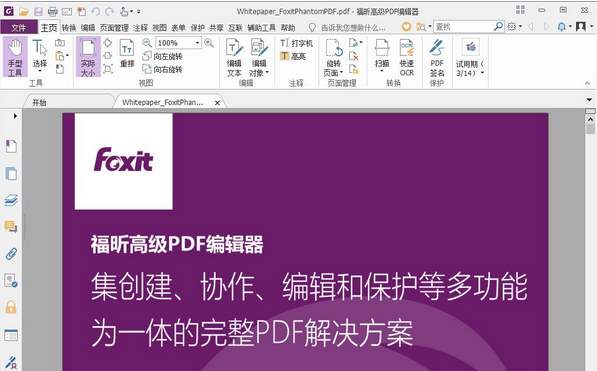Click the undo arrow icon
Image resolution: width=597 pixels, height=371 pixels.
(96, 11)
